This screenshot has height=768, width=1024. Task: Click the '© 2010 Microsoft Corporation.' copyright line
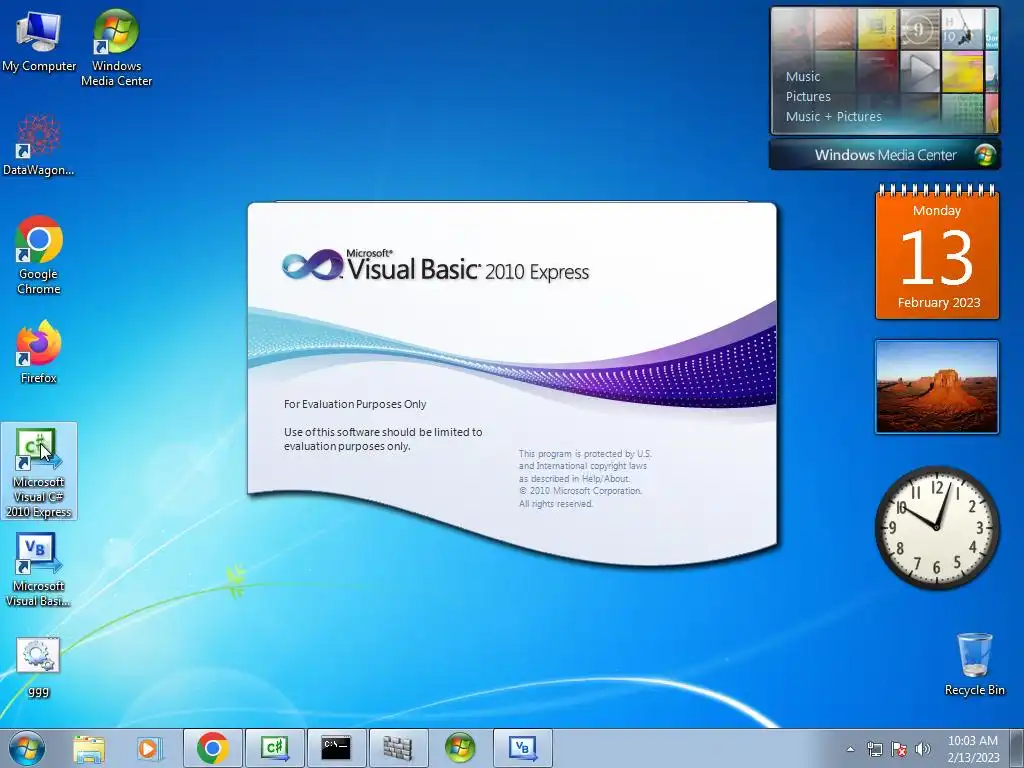(581, 490)
